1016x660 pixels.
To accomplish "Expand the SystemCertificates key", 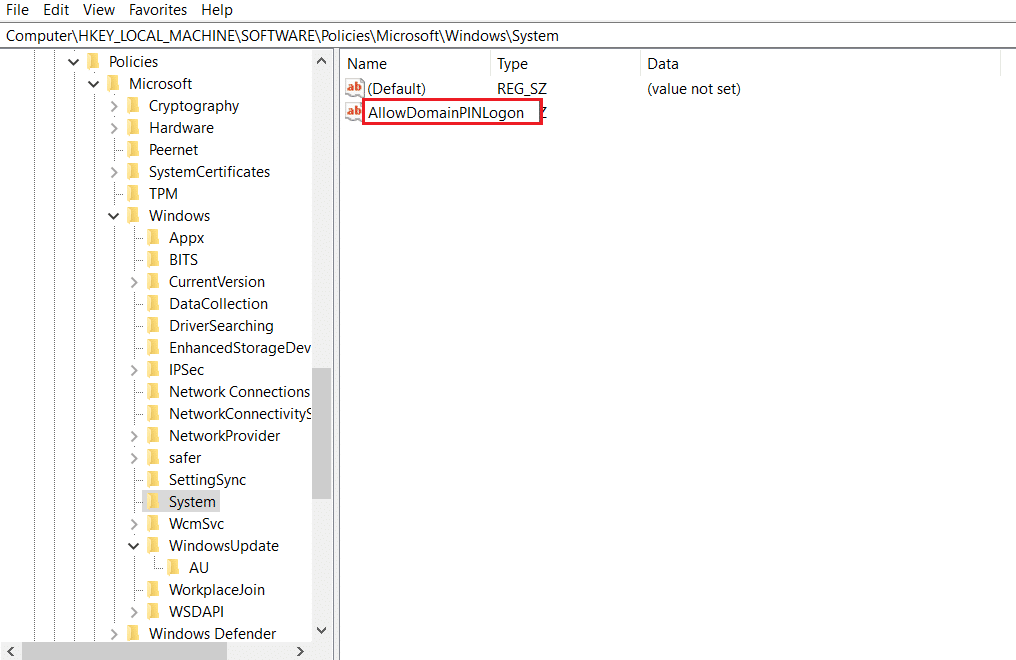I will pyautogui.click(x=113, y=172).
